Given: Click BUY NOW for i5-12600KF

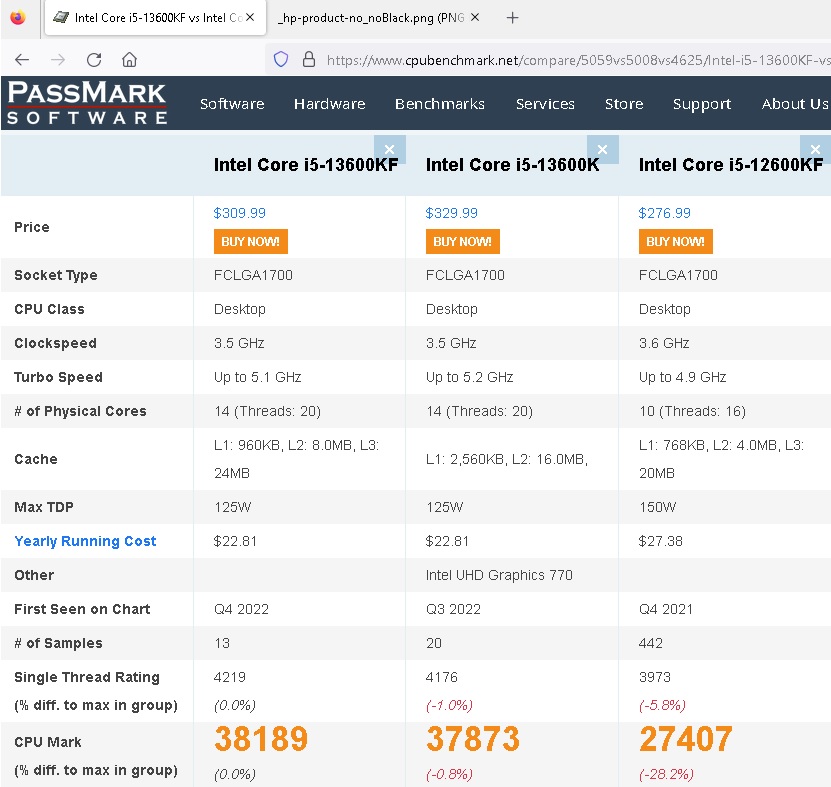Looking at the screenshot, I should coord(676,242).
